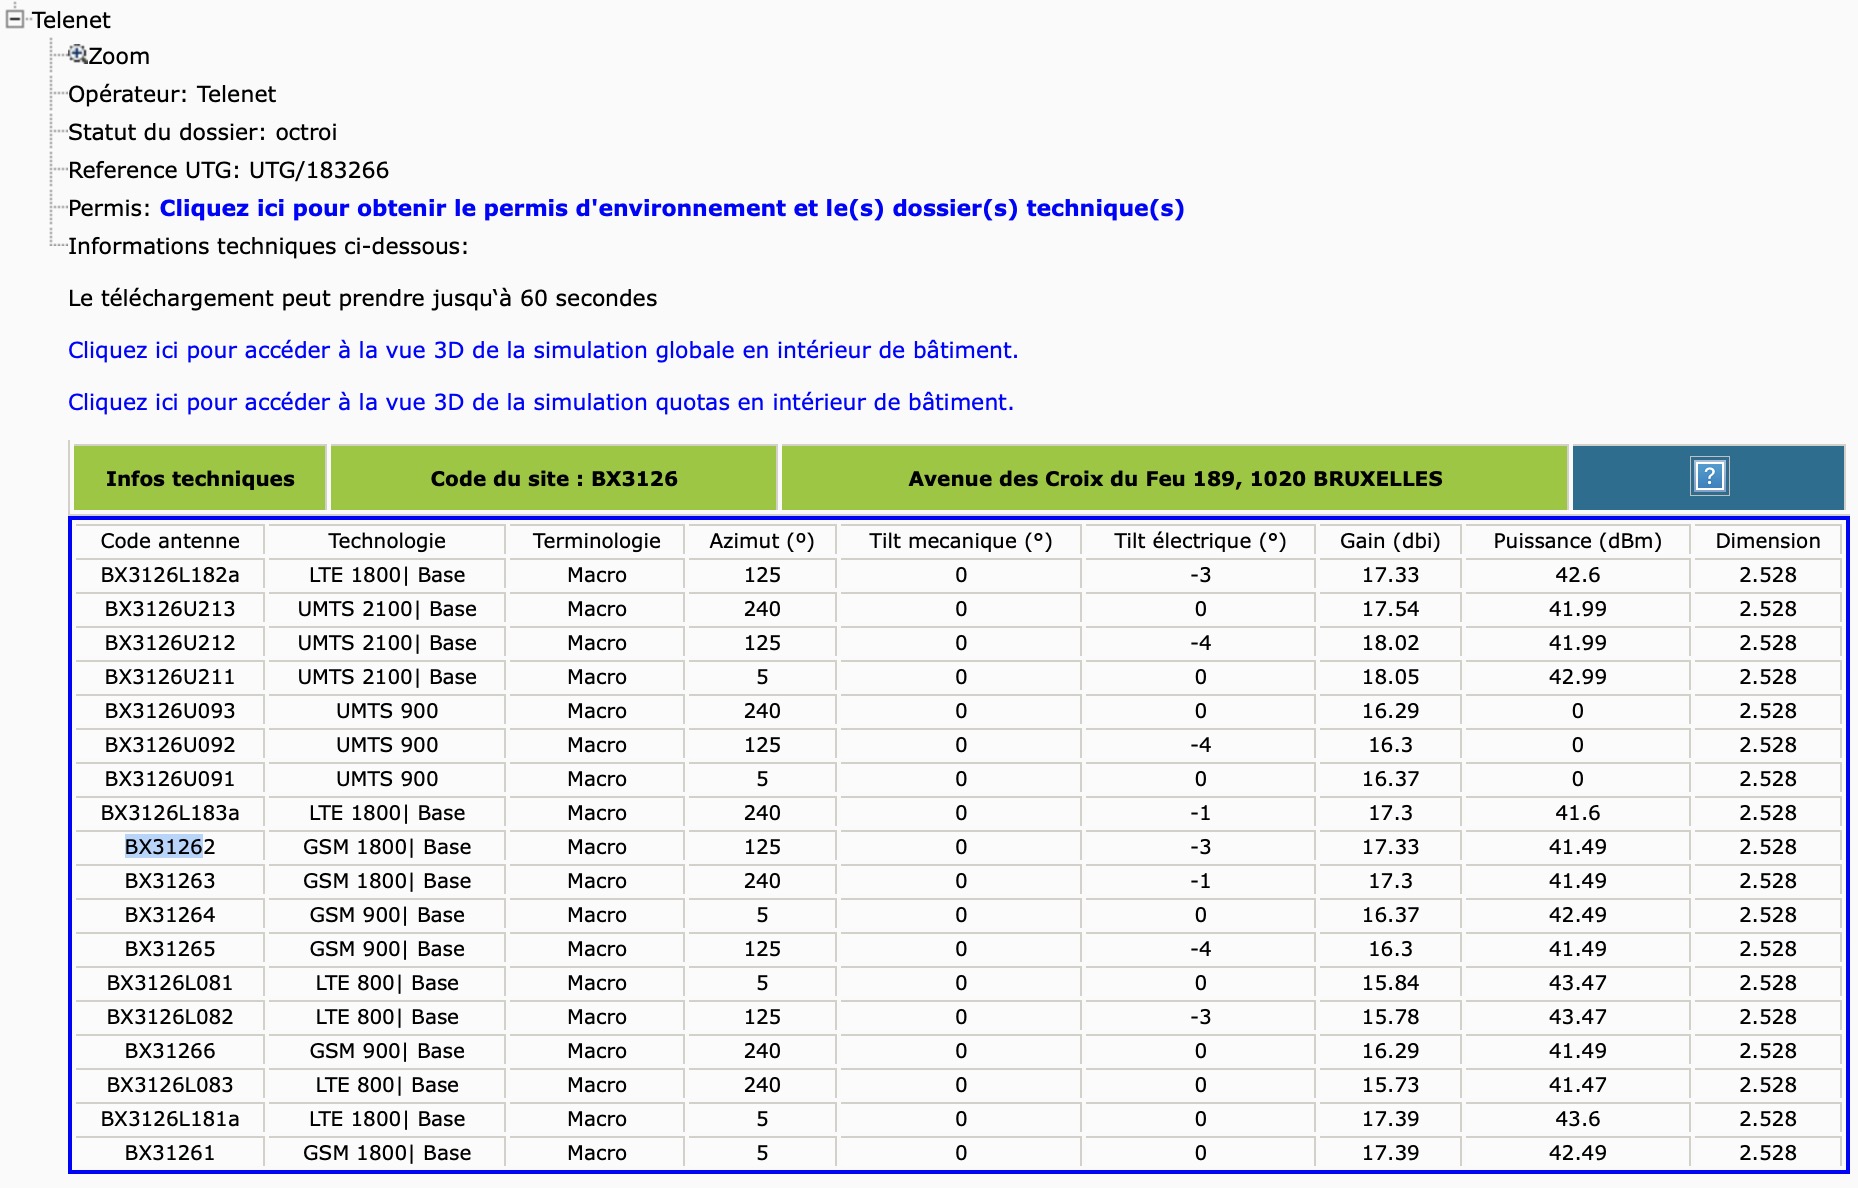Open the help question mark icon
Viewport: 1858px width, 1188px height.
pos(1709,476)
